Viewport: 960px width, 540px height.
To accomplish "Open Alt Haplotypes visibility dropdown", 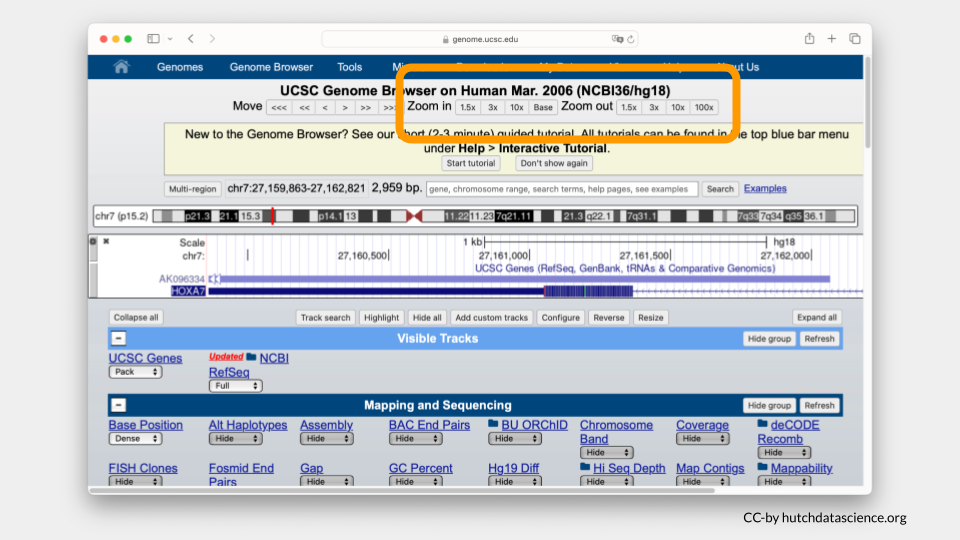I will coord(236,438).
